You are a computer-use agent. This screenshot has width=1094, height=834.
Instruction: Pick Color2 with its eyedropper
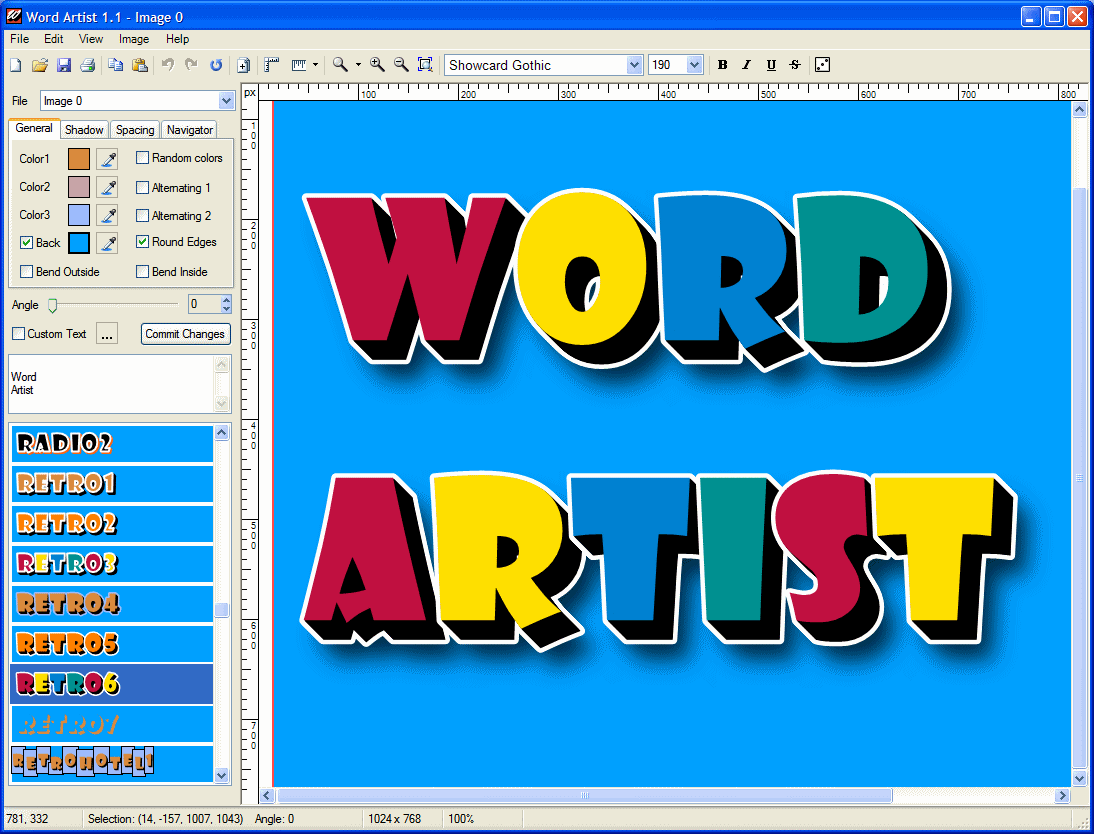107,187
